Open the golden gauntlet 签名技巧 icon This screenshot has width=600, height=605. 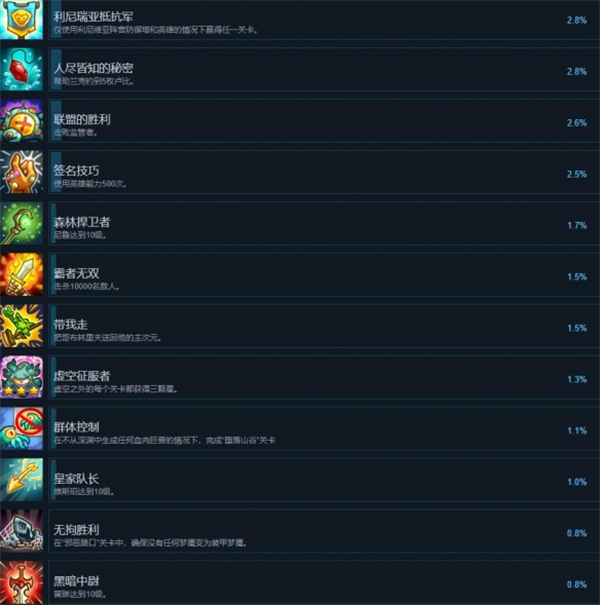[x=22, y=172]
